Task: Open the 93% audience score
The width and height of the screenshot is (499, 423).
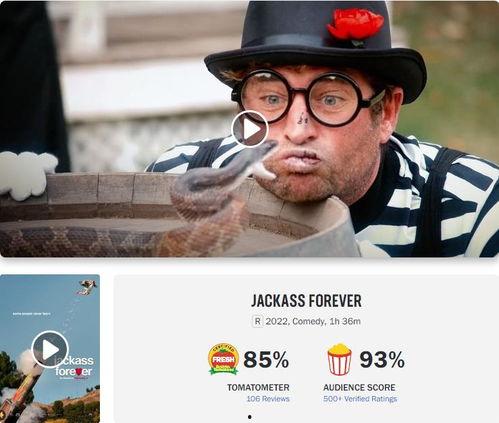Action: (382, 360)
